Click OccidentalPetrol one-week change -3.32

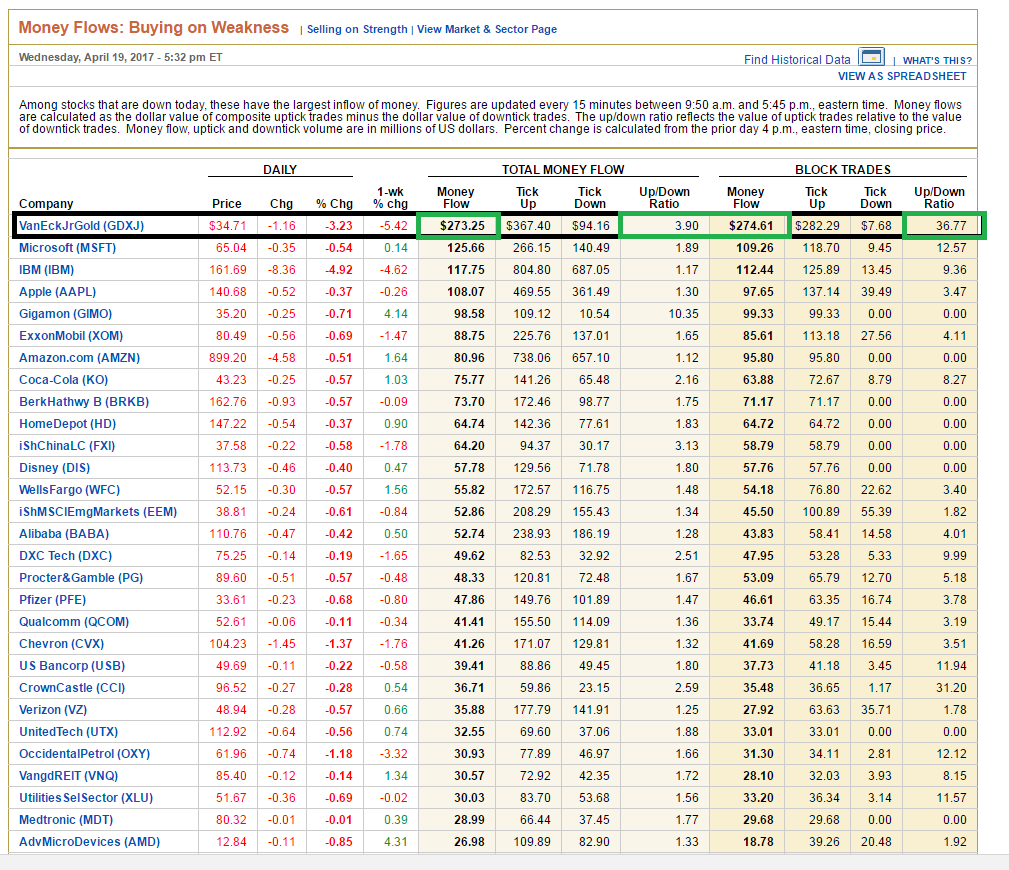pyautogui.click(x=393, y=754)
